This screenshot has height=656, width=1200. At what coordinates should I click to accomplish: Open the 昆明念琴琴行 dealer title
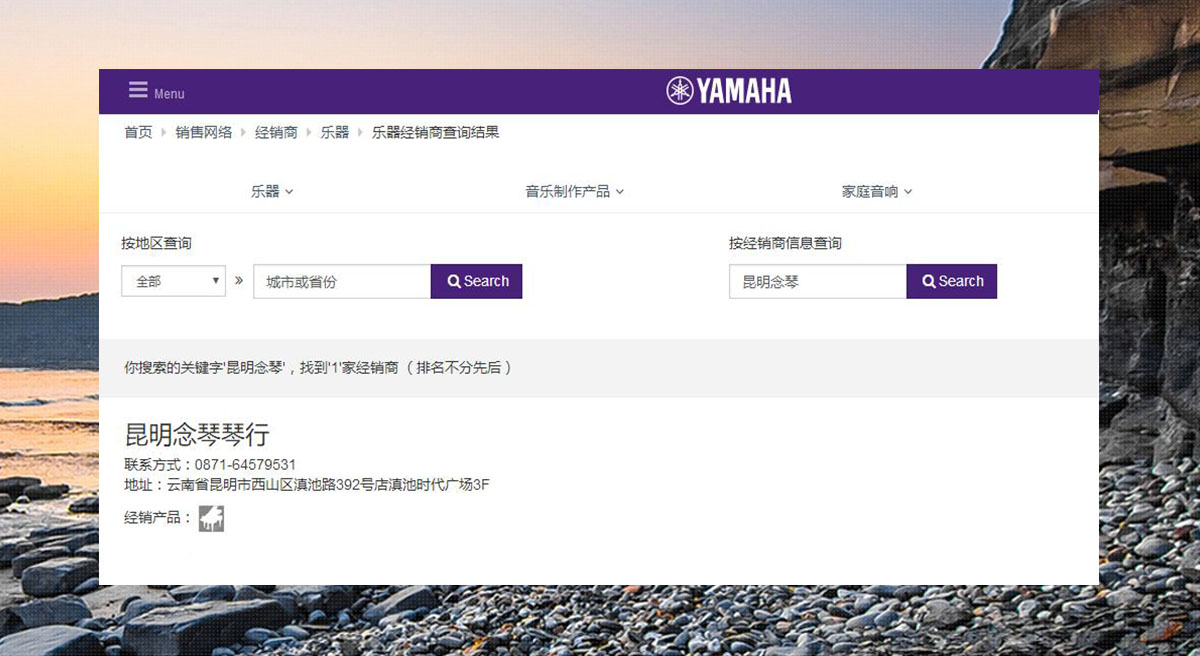click(197, 435)
